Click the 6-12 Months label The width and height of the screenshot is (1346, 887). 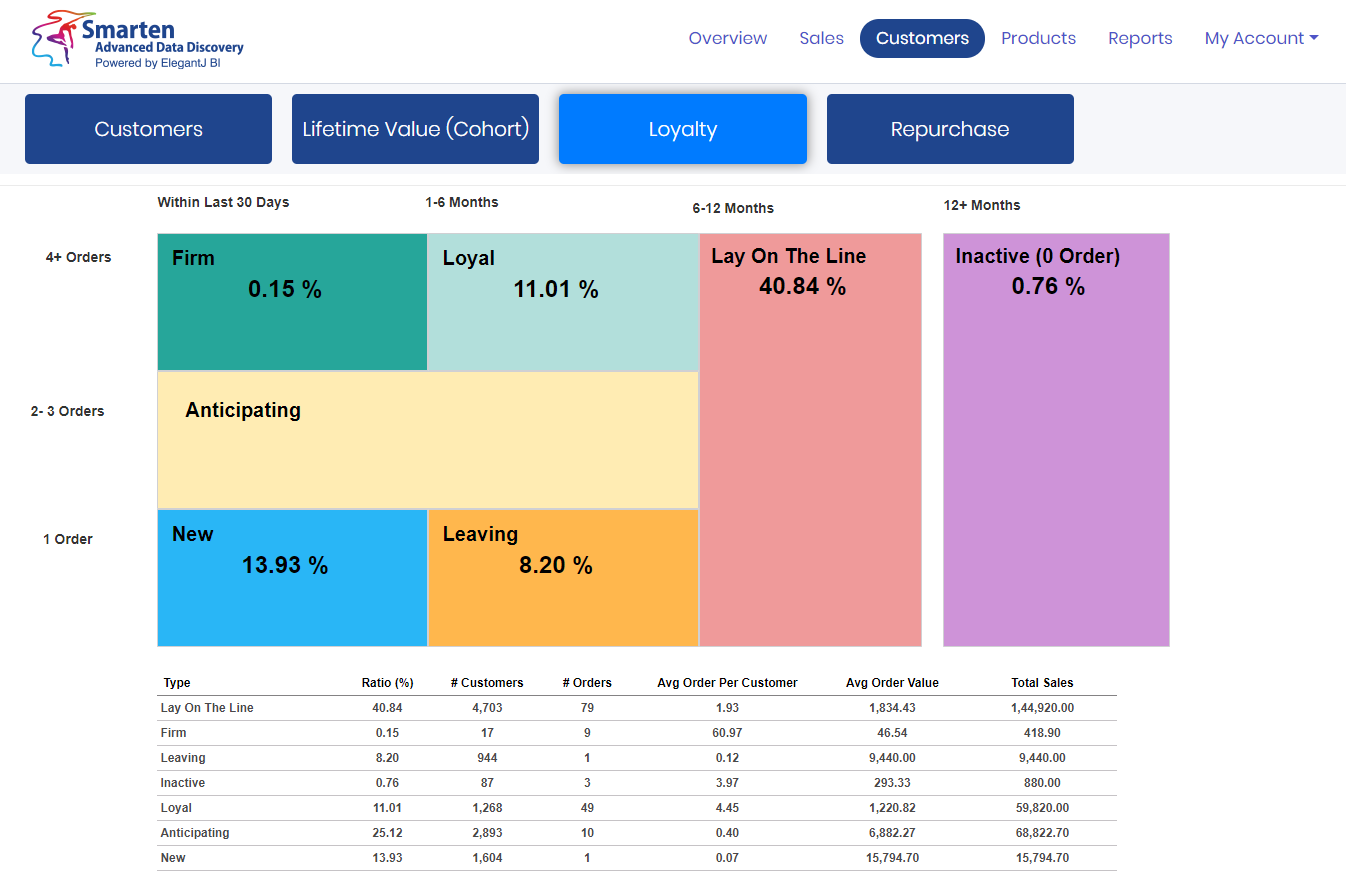click(733, 208)
